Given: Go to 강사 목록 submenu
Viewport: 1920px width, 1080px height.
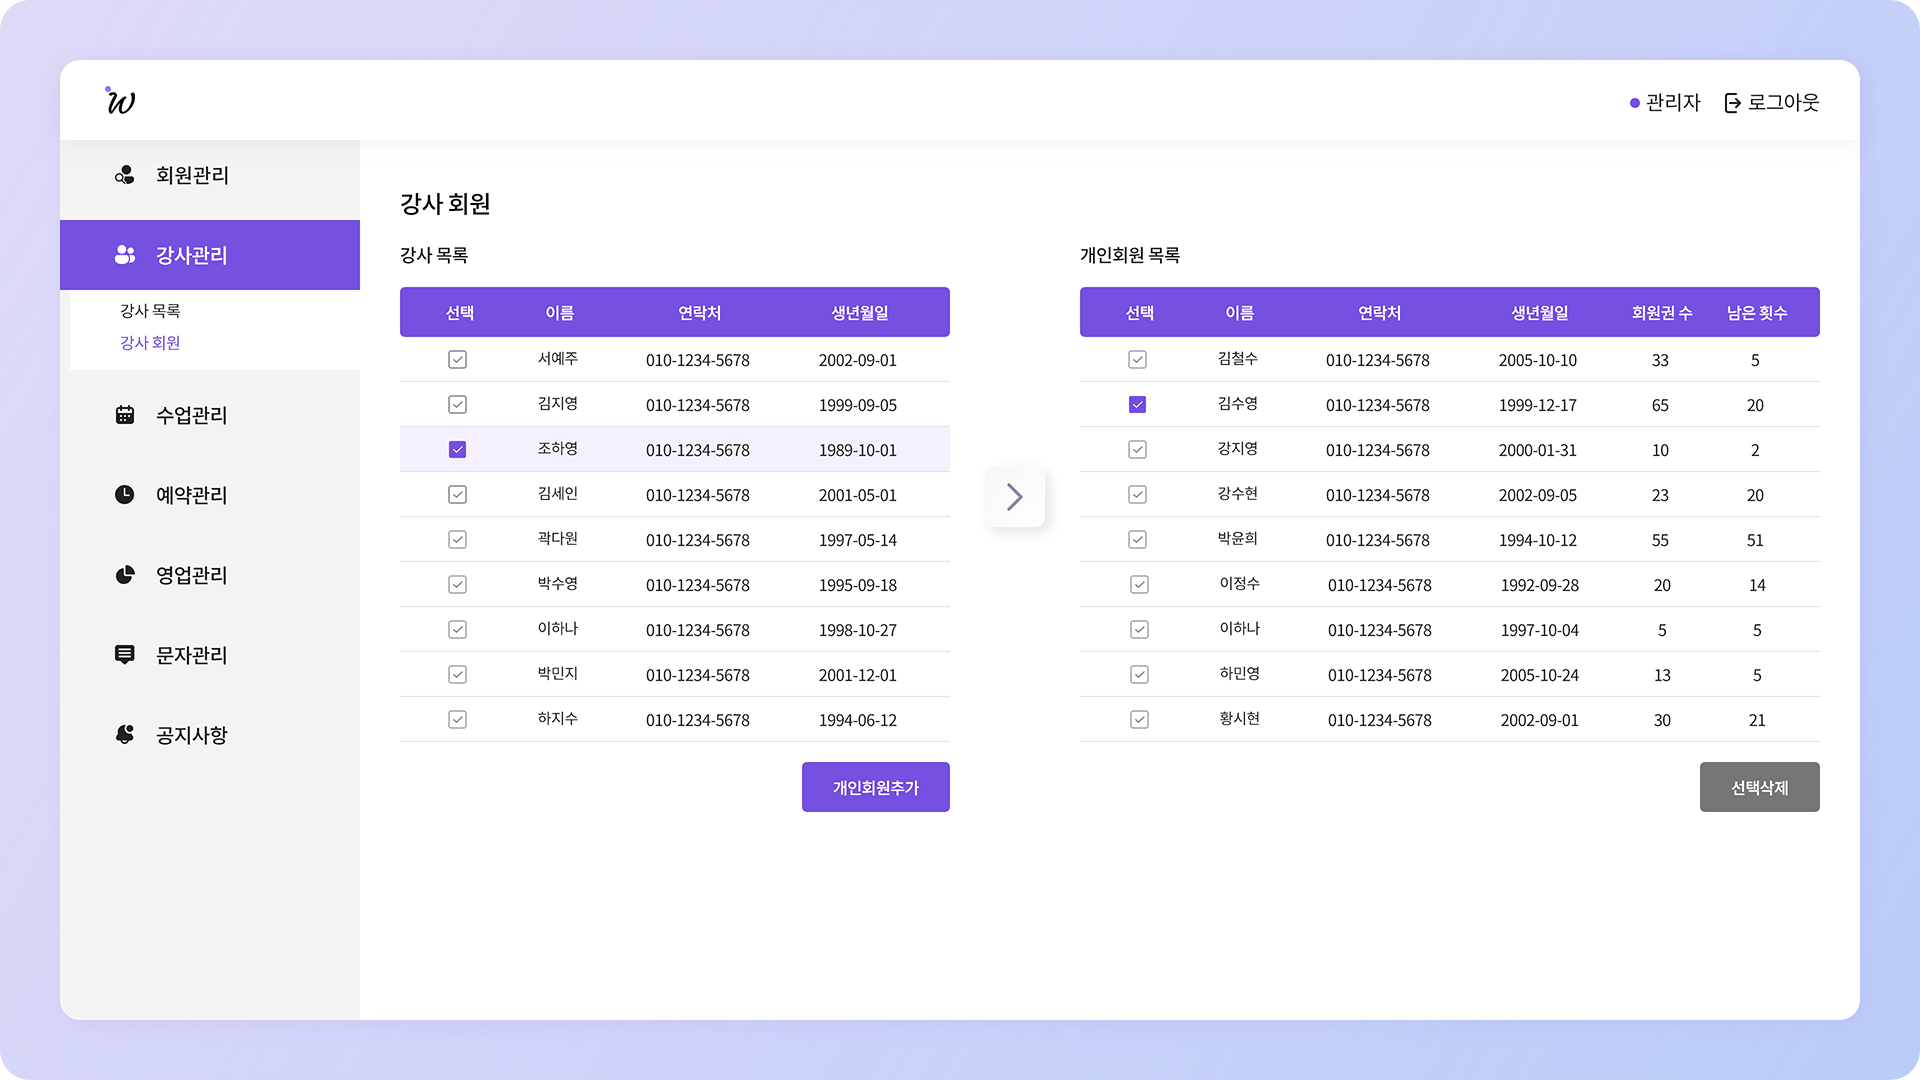Looking at the screenshot, I should pyautogui.click(x=150, y=311).
